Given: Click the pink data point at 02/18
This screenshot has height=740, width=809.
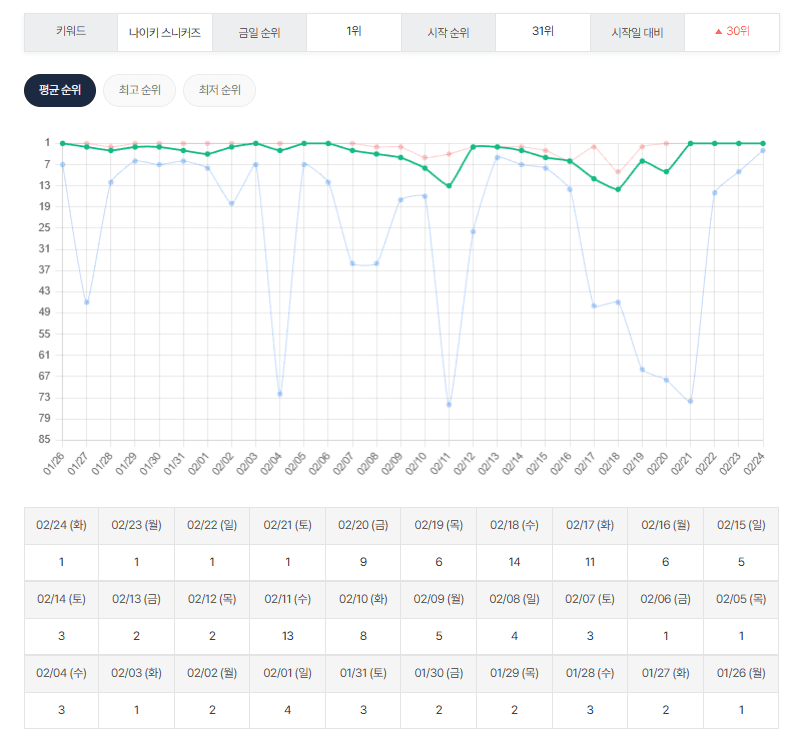Looking at the screenshot, I should pyautogui.click(x=618, y=172).
